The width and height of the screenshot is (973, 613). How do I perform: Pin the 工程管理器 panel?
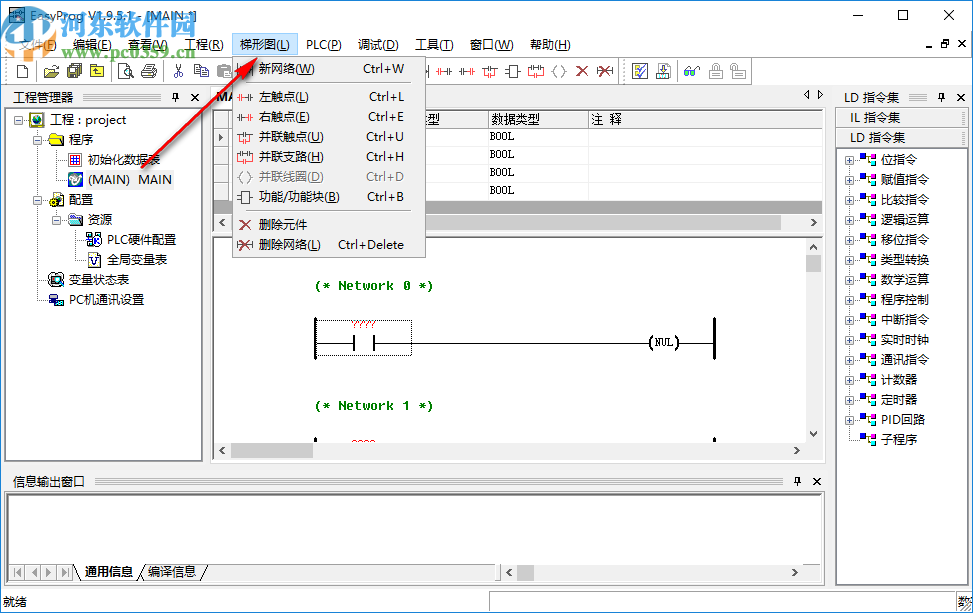click(x=176, y=97)
